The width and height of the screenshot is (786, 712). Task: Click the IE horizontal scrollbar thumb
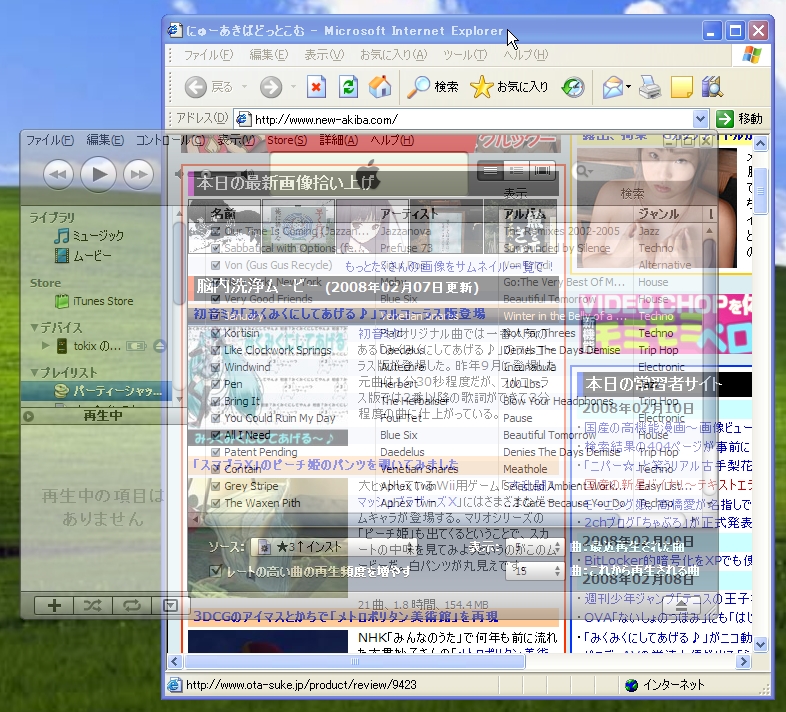(355, 661)
